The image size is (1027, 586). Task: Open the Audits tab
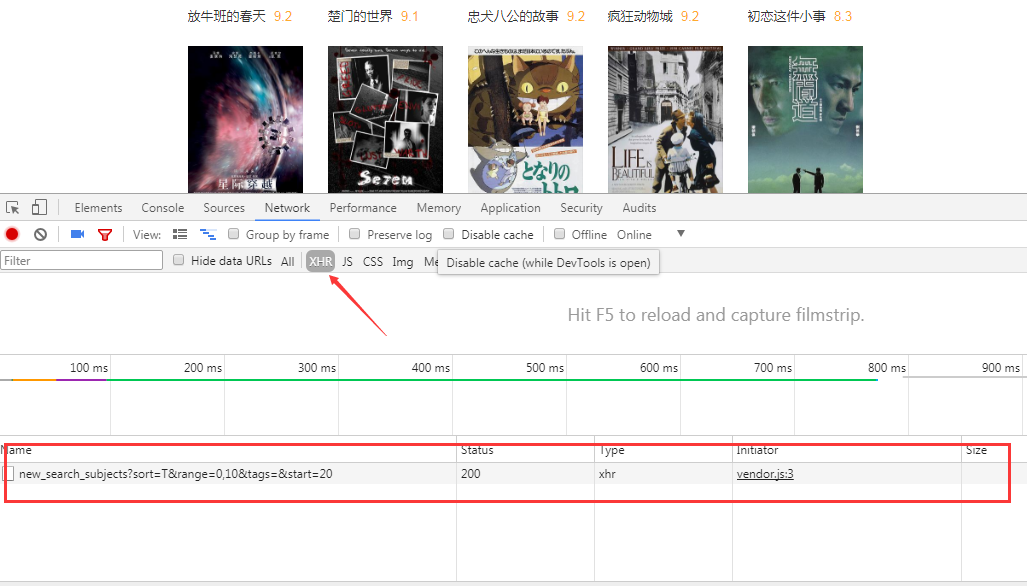tap(639, 208)
